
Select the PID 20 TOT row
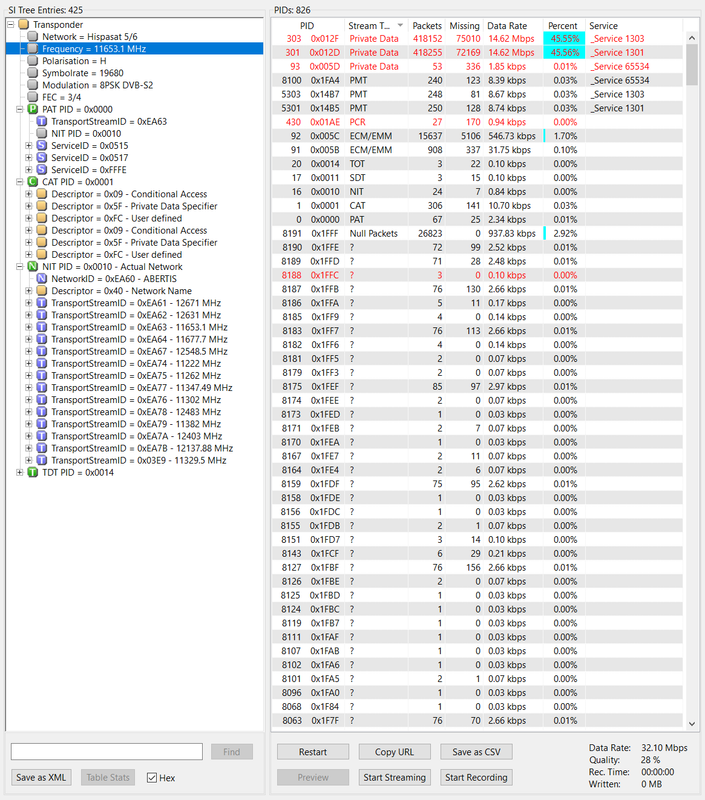(x=477, y=164)
